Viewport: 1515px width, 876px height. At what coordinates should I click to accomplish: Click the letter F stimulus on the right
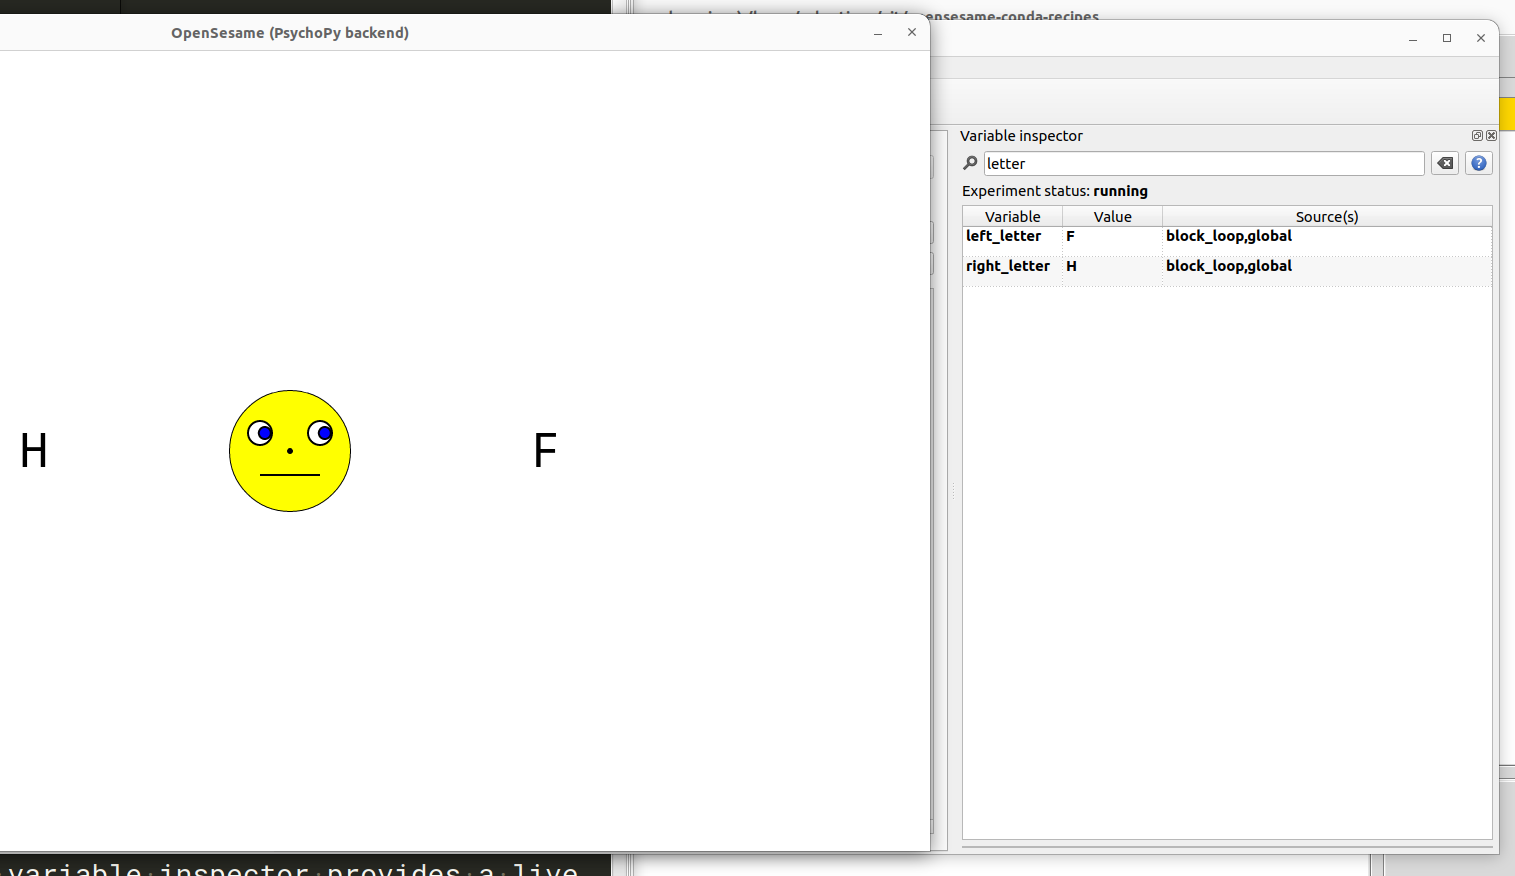(x=544, y=451)
